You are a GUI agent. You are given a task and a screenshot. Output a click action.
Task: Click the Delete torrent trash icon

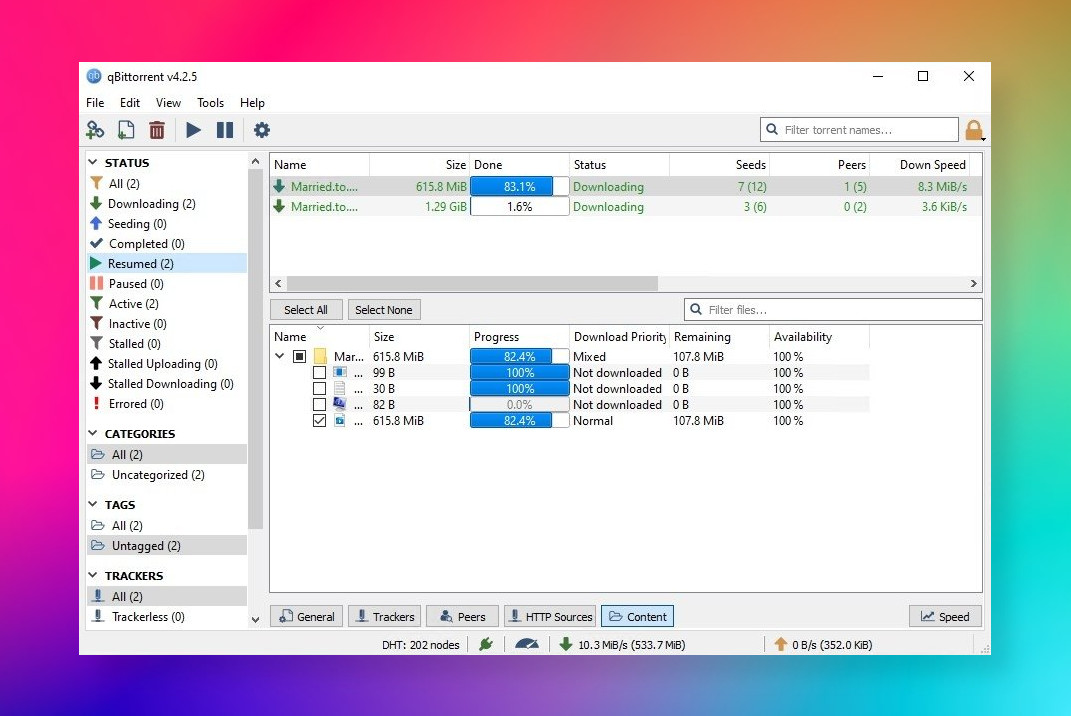157,130
